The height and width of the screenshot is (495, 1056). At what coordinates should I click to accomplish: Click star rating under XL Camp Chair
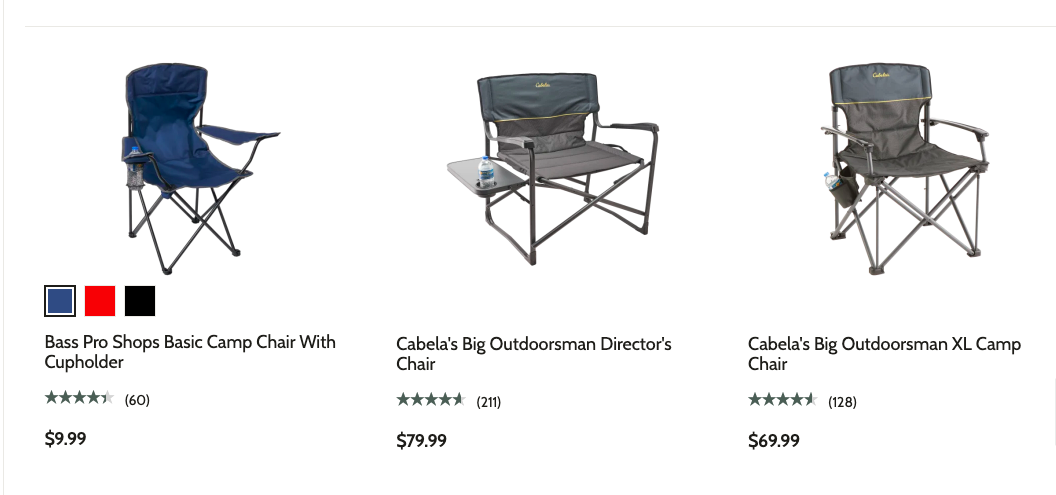[783, 400]
